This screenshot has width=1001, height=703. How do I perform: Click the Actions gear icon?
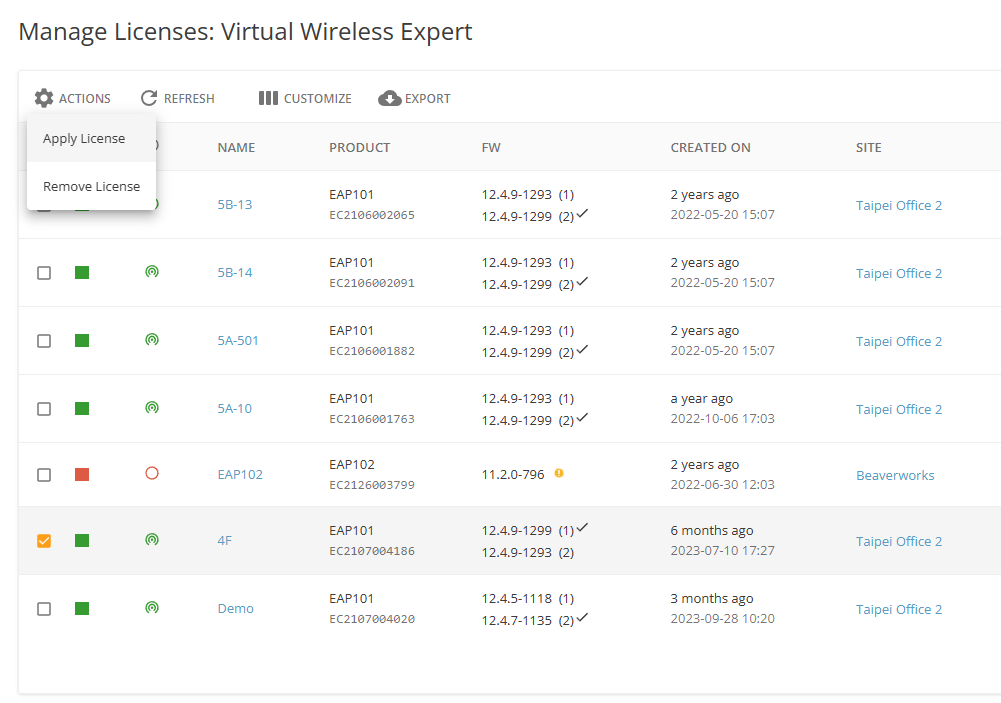(x=43, y=98)
